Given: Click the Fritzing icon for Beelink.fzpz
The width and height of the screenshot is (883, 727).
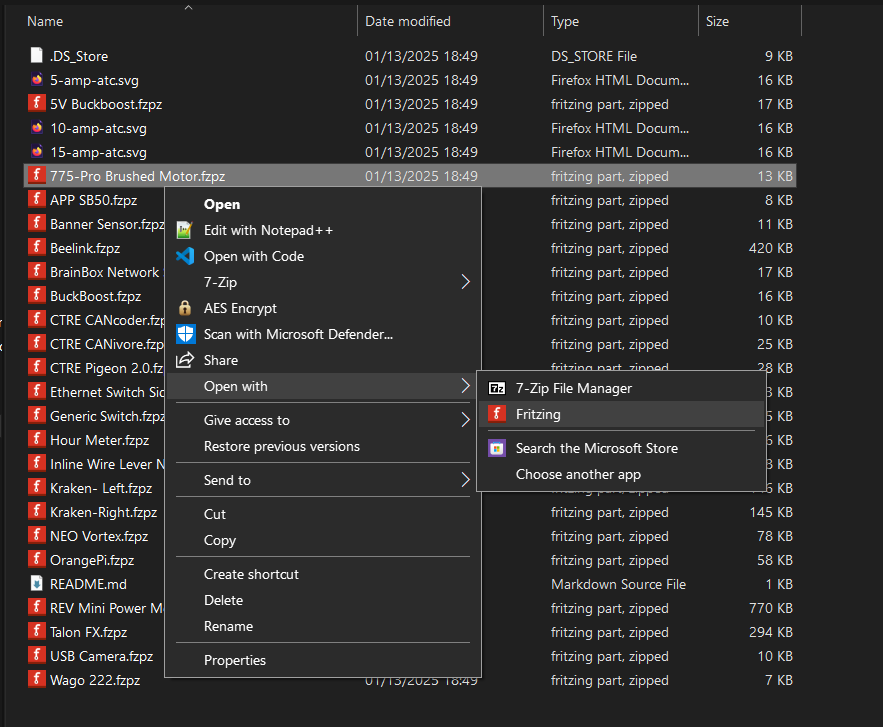Looking at the screenshot, I should (37, 248).
